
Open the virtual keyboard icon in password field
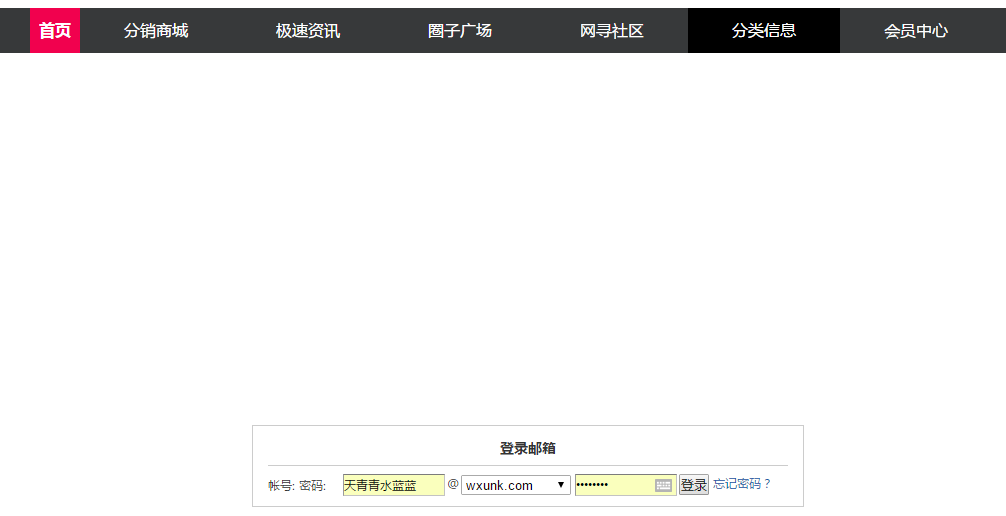coord(663,485)
